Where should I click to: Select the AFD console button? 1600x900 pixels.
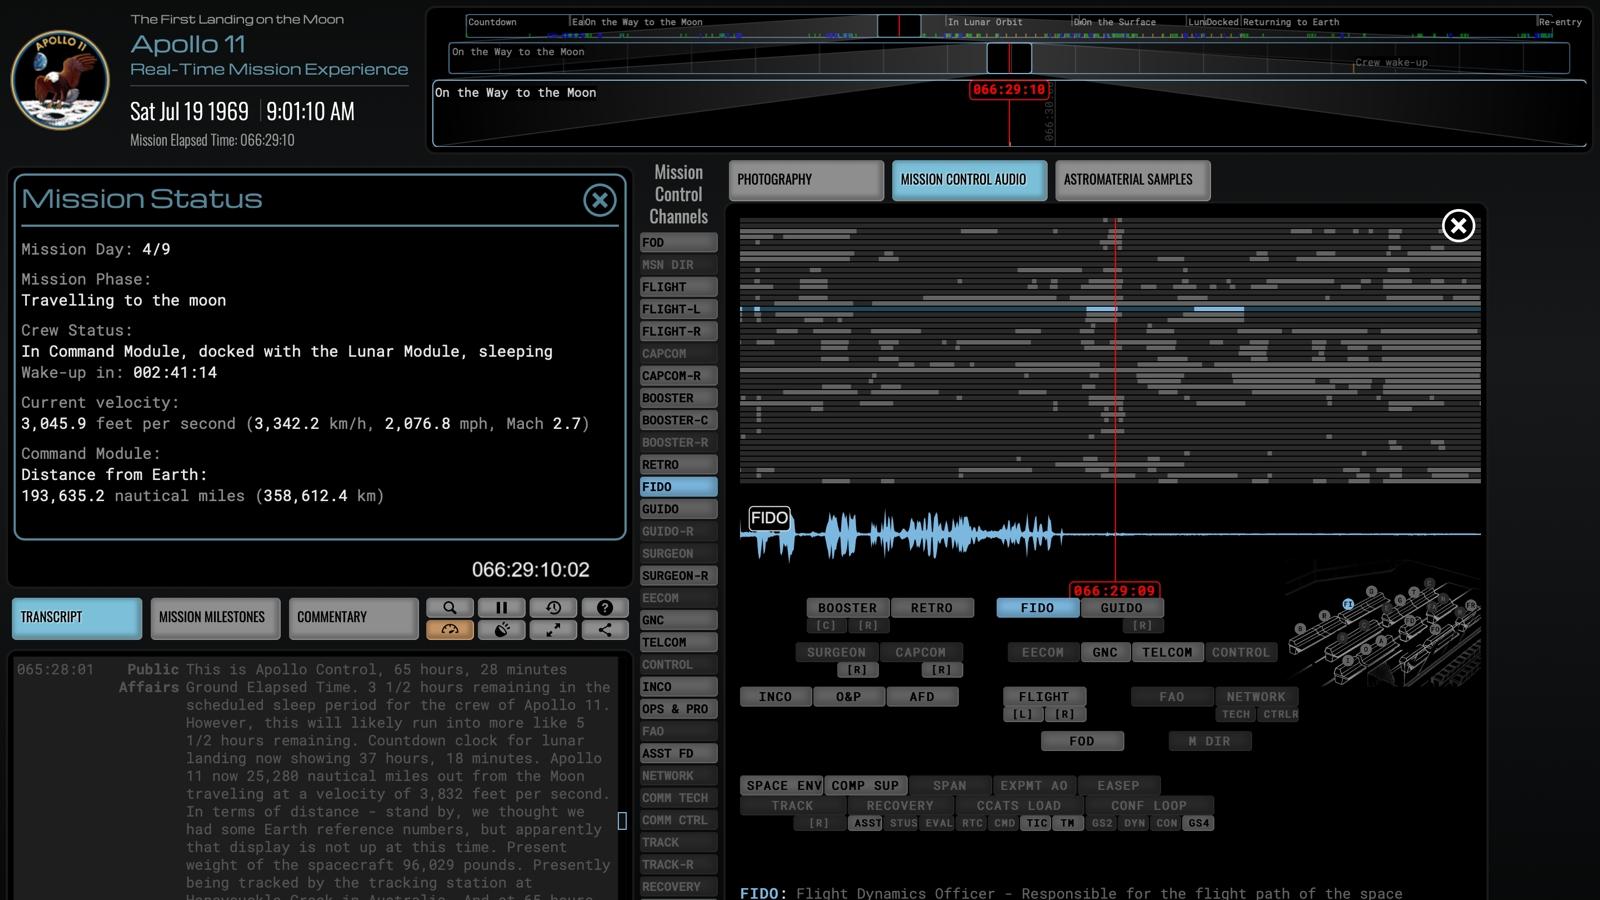tap(922, 697)
